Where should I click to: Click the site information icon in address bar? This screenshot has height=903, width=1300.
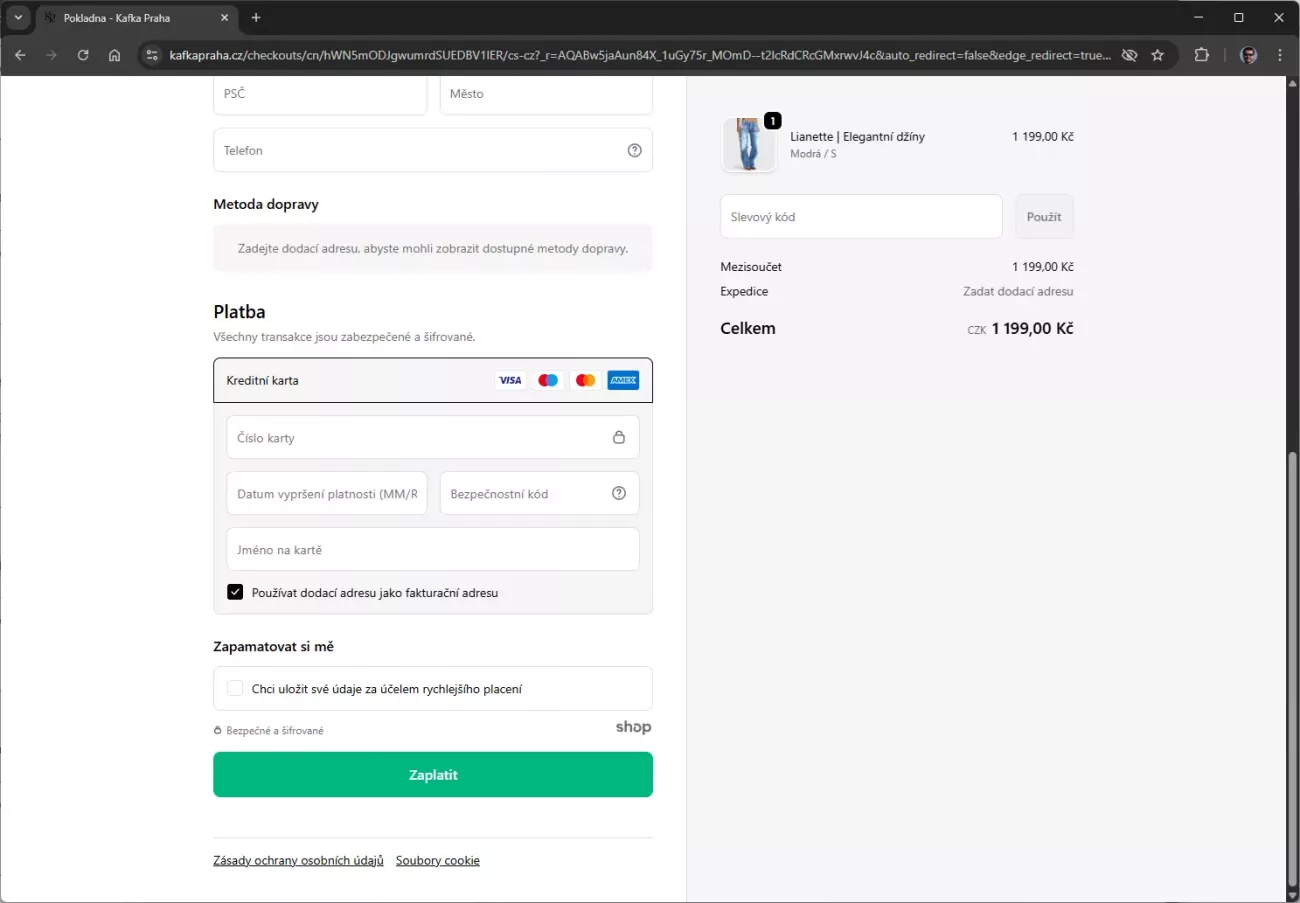(x=152, y=55)
